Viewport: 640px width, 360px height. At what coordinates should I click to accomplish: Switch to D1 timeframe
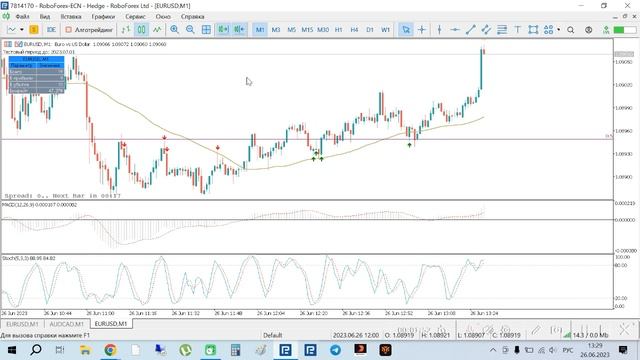click(x=370, y=30)
